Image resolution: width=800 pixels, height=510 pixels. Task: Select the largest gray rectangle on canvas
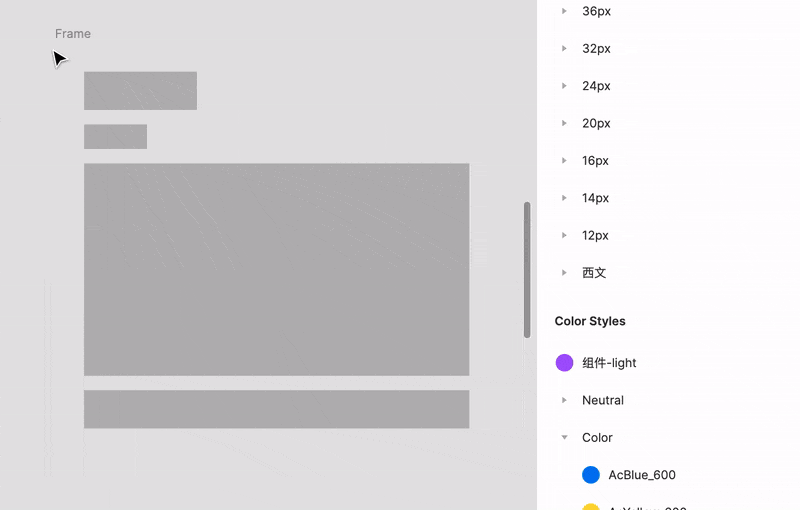(277, 269)
